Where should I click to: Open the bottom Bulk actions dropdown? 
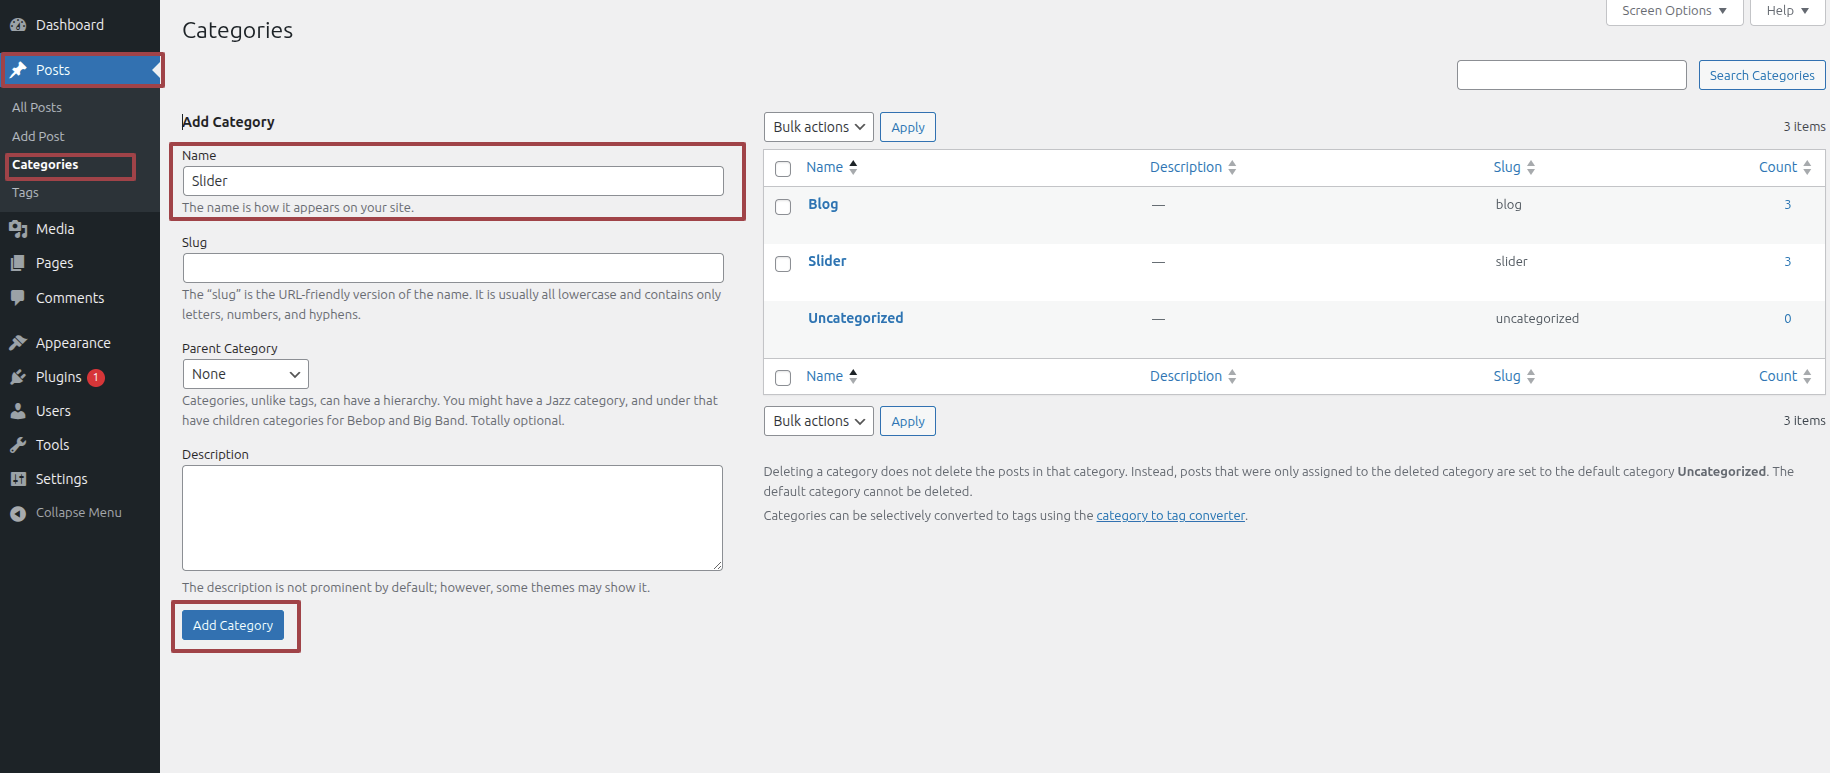click(x=818, y=421)
